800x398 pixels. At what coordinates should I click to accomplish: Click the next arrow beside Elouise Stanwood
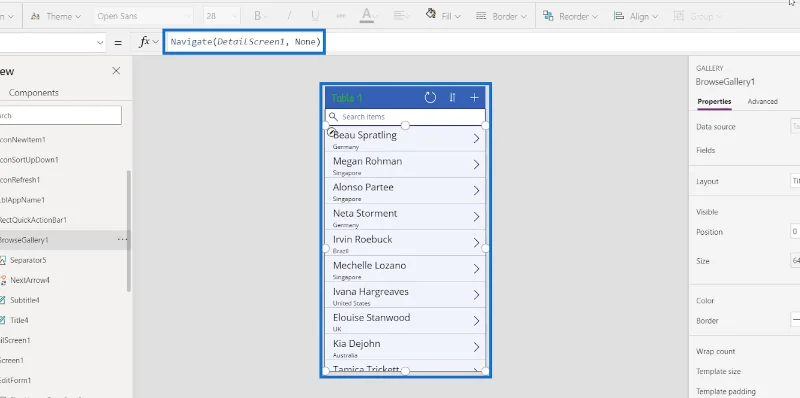click(x=477, y=320)
